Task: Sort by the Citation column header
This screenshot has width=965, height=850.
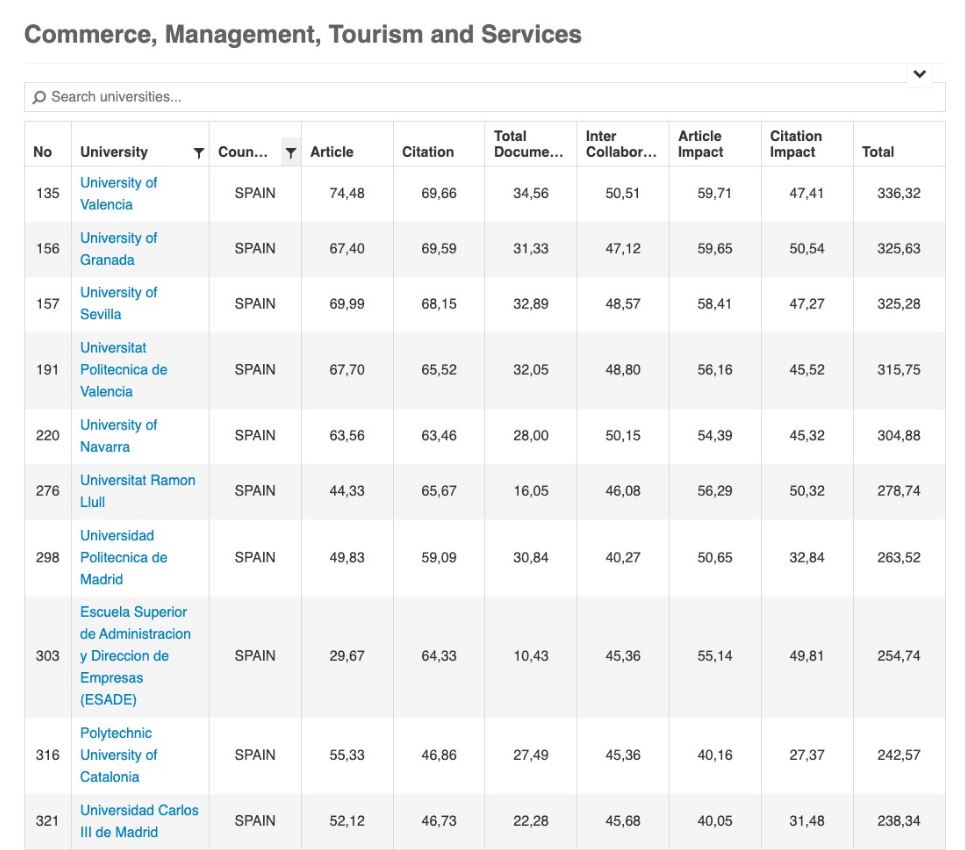Action: [x=428, y=152]
